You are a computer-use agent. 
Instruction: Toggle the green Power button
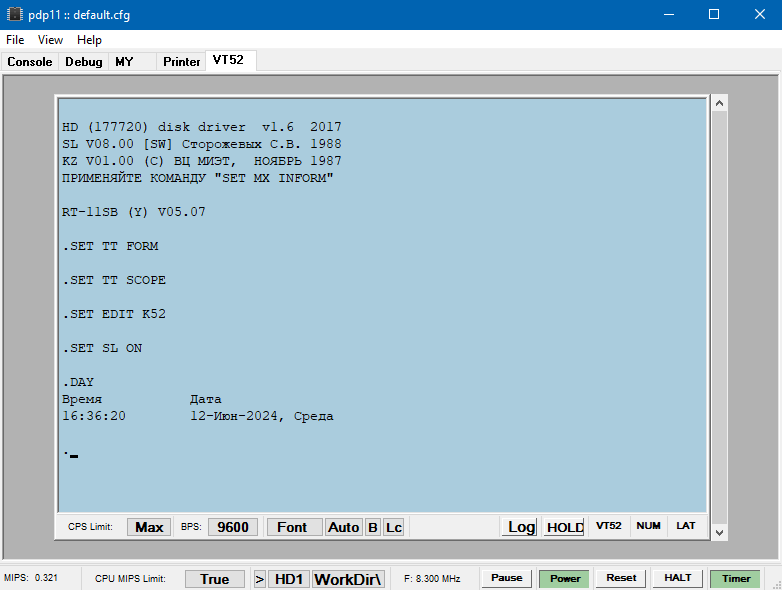coord(565,579)
